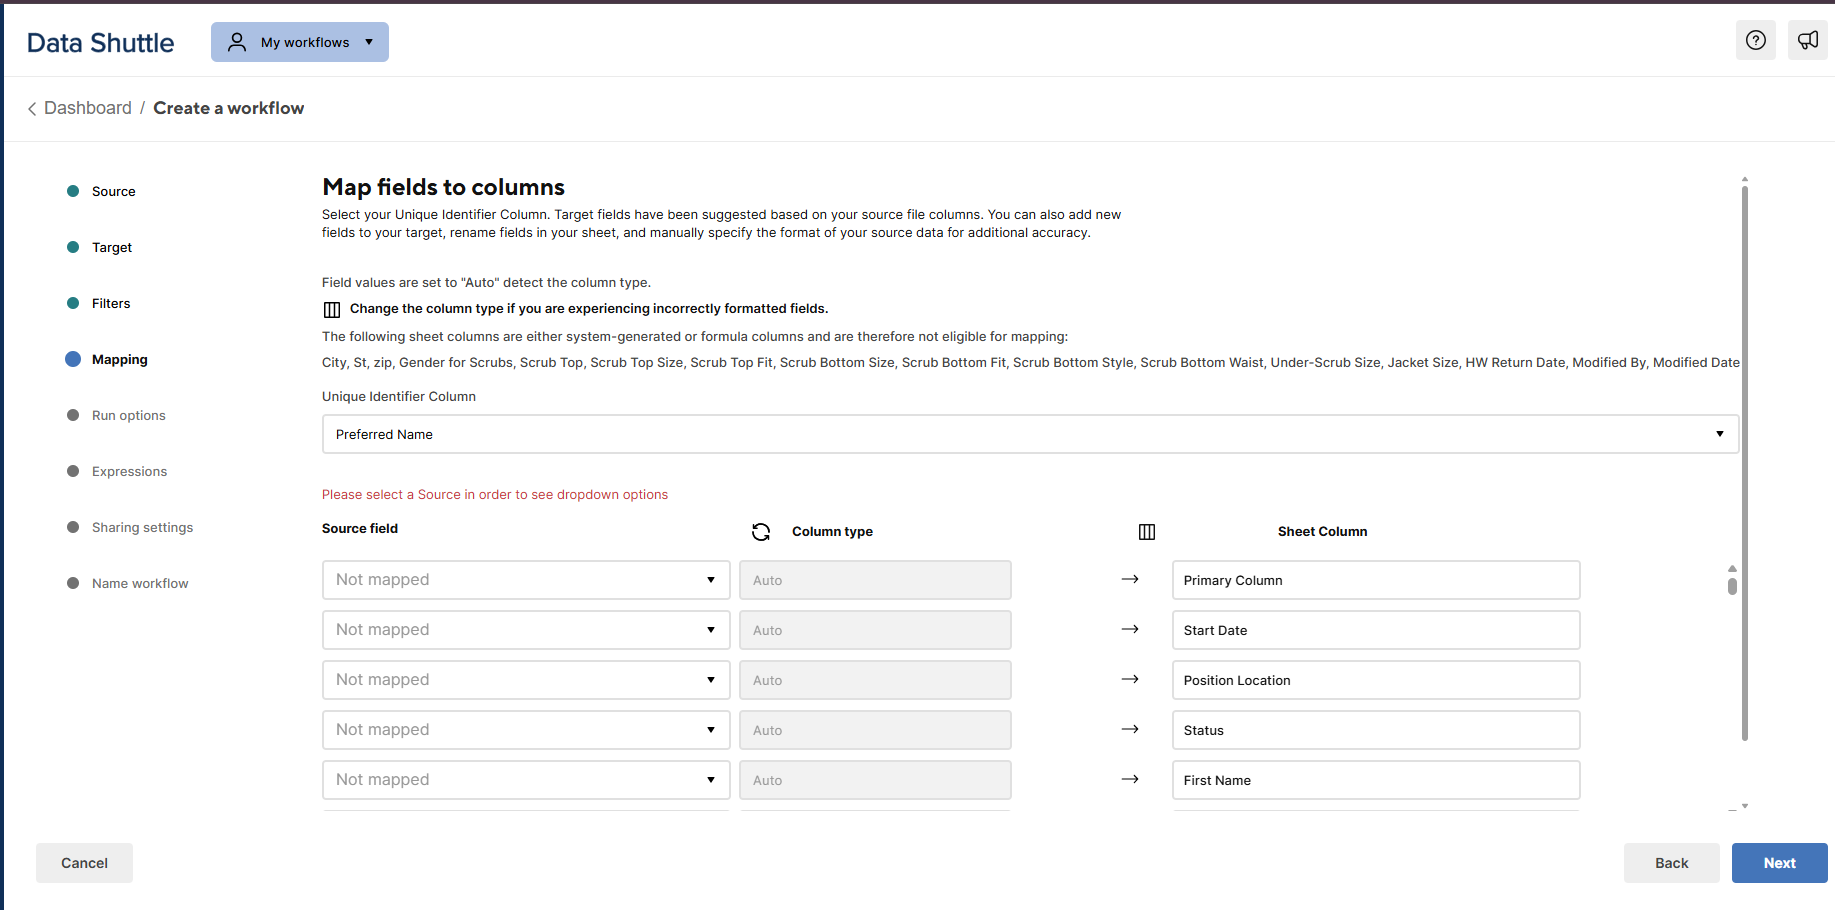Viewport: 1835px width, 910px height.
Task: Click the Next button
Action: 1779,863
